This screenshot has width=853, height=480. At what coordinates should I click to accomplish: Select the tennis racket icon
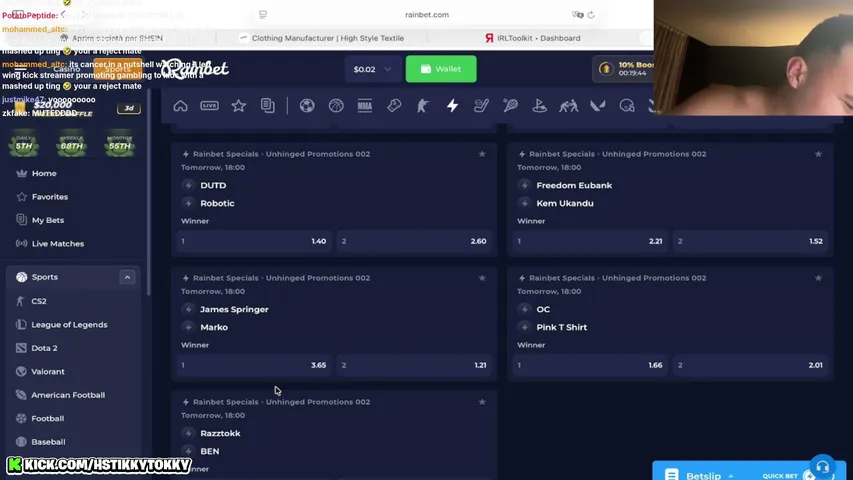510,106
